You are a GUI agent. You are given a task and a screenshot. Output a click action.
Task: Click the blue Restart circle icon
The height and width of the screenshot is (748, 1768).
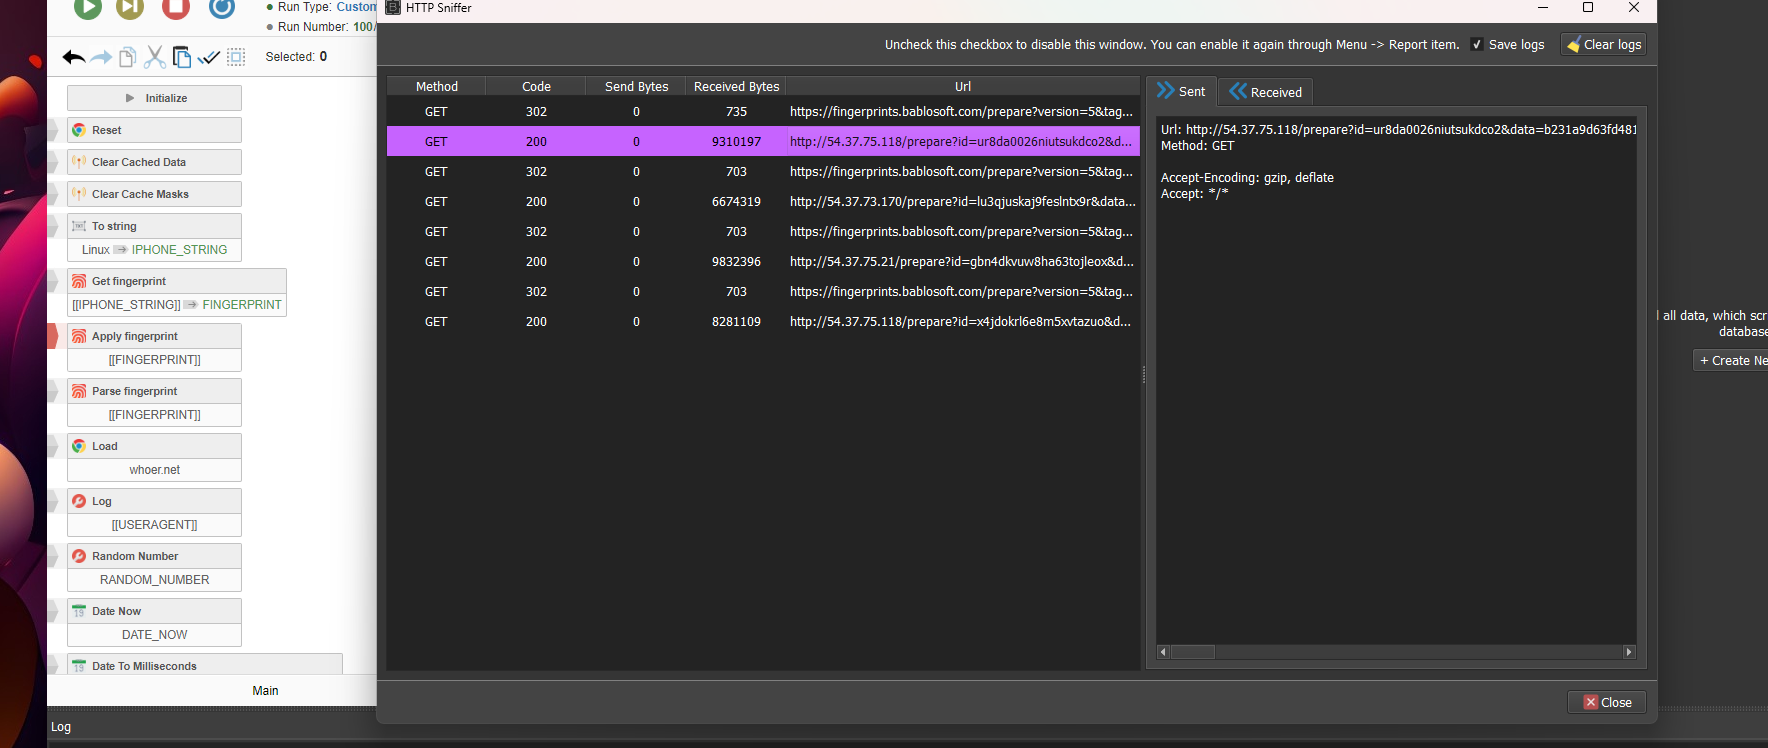(x=222, y=8)
